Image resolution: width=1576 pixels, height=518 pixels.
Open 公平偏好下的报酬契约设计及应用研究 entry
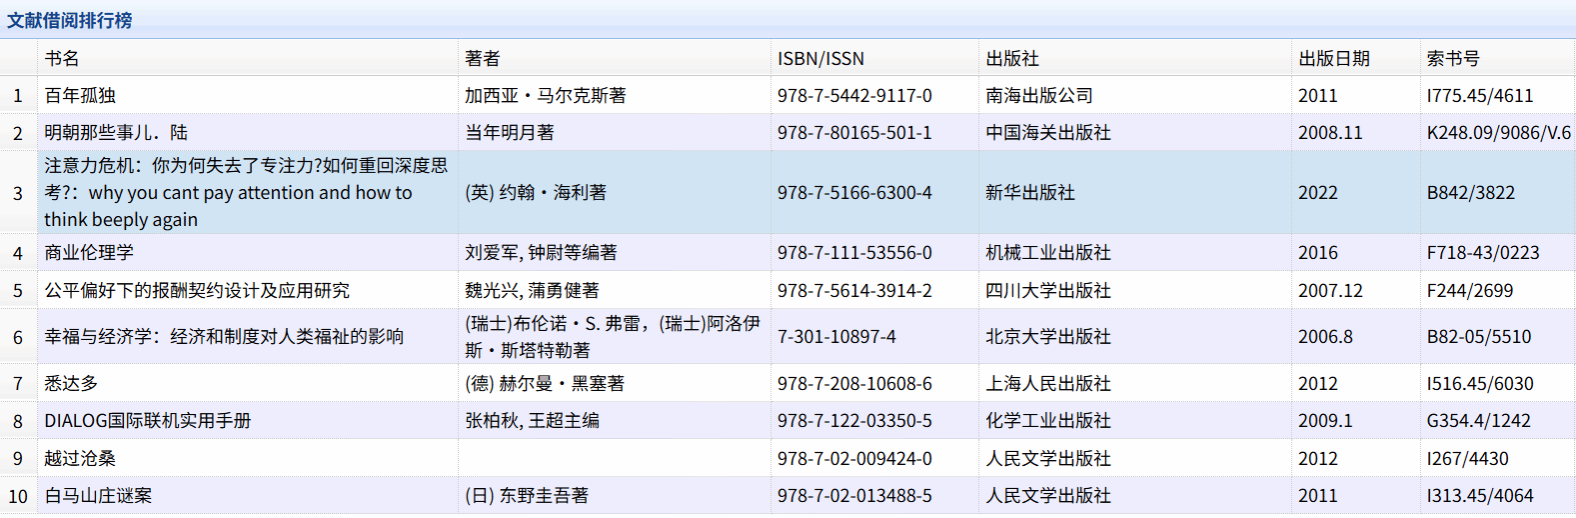coord(197,291)
